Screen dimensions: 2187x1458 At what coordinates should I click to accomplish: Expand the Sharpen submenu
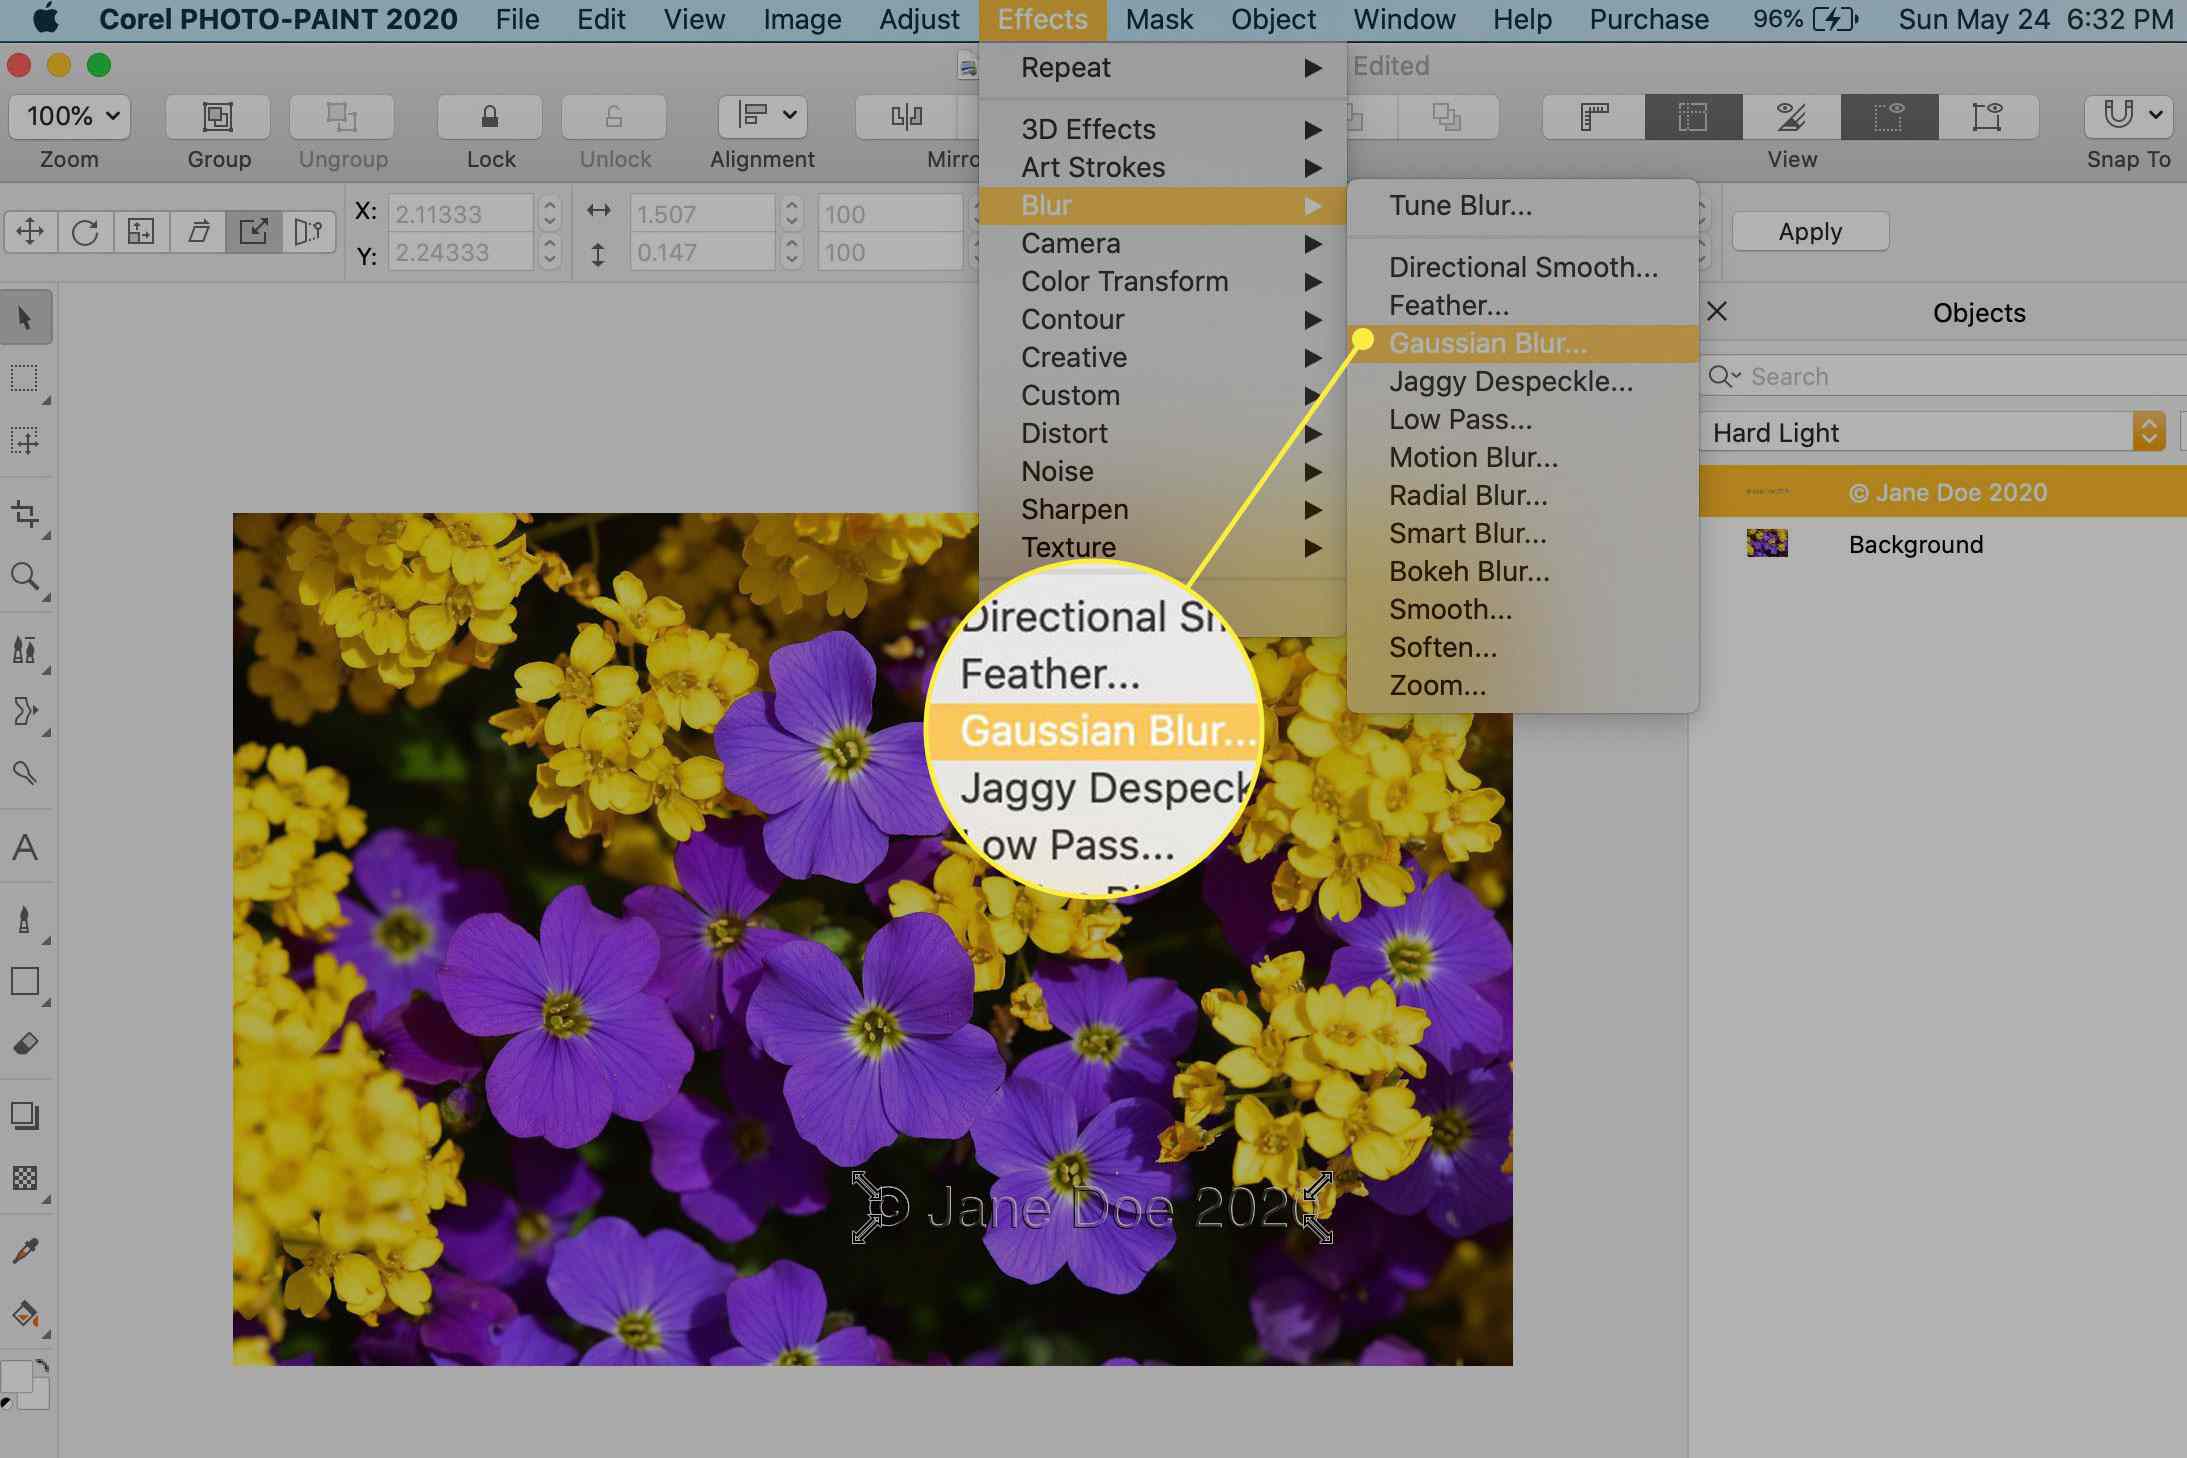[1163, 509]
